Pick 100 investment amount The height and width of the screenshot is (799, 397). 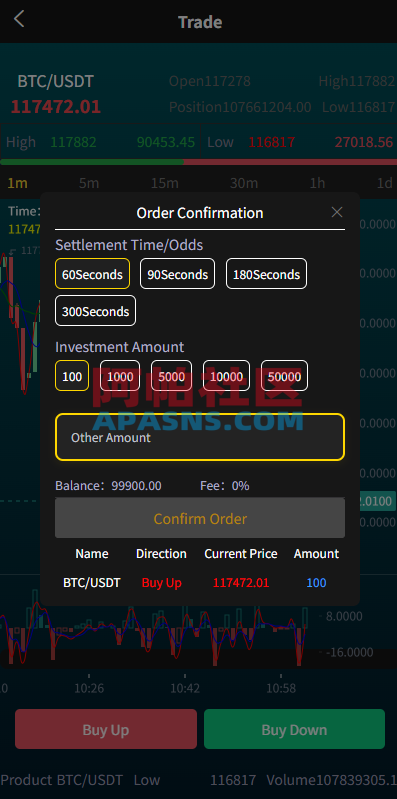(x=72, y=376)
